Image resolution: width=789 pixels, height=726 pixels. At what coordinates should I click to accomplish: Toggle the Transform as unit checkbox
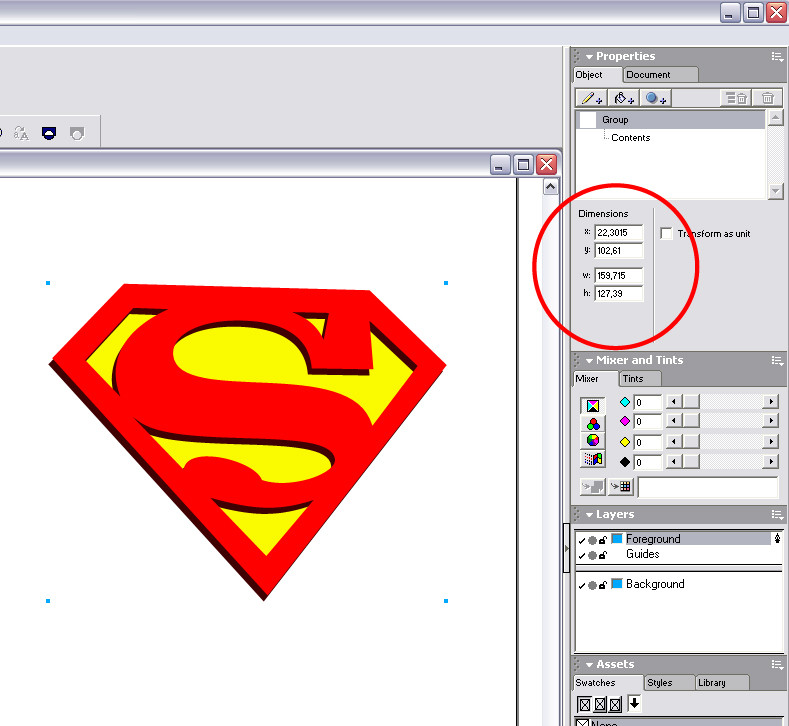pyautogui.click(x=666, y=233)
